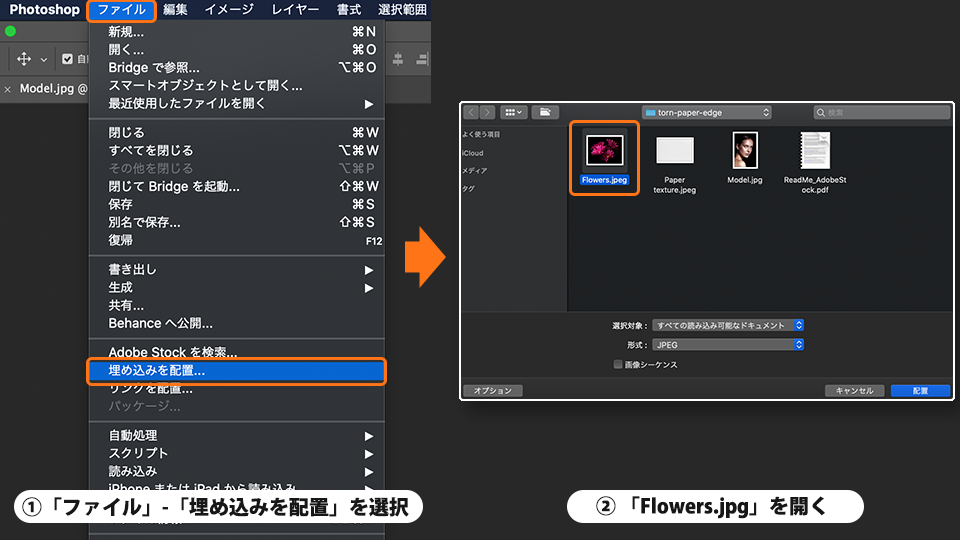The height and width of the screenshot is (540, 960).
Task: Click the タグ sidebar section
Action: (x=468, y=189)
